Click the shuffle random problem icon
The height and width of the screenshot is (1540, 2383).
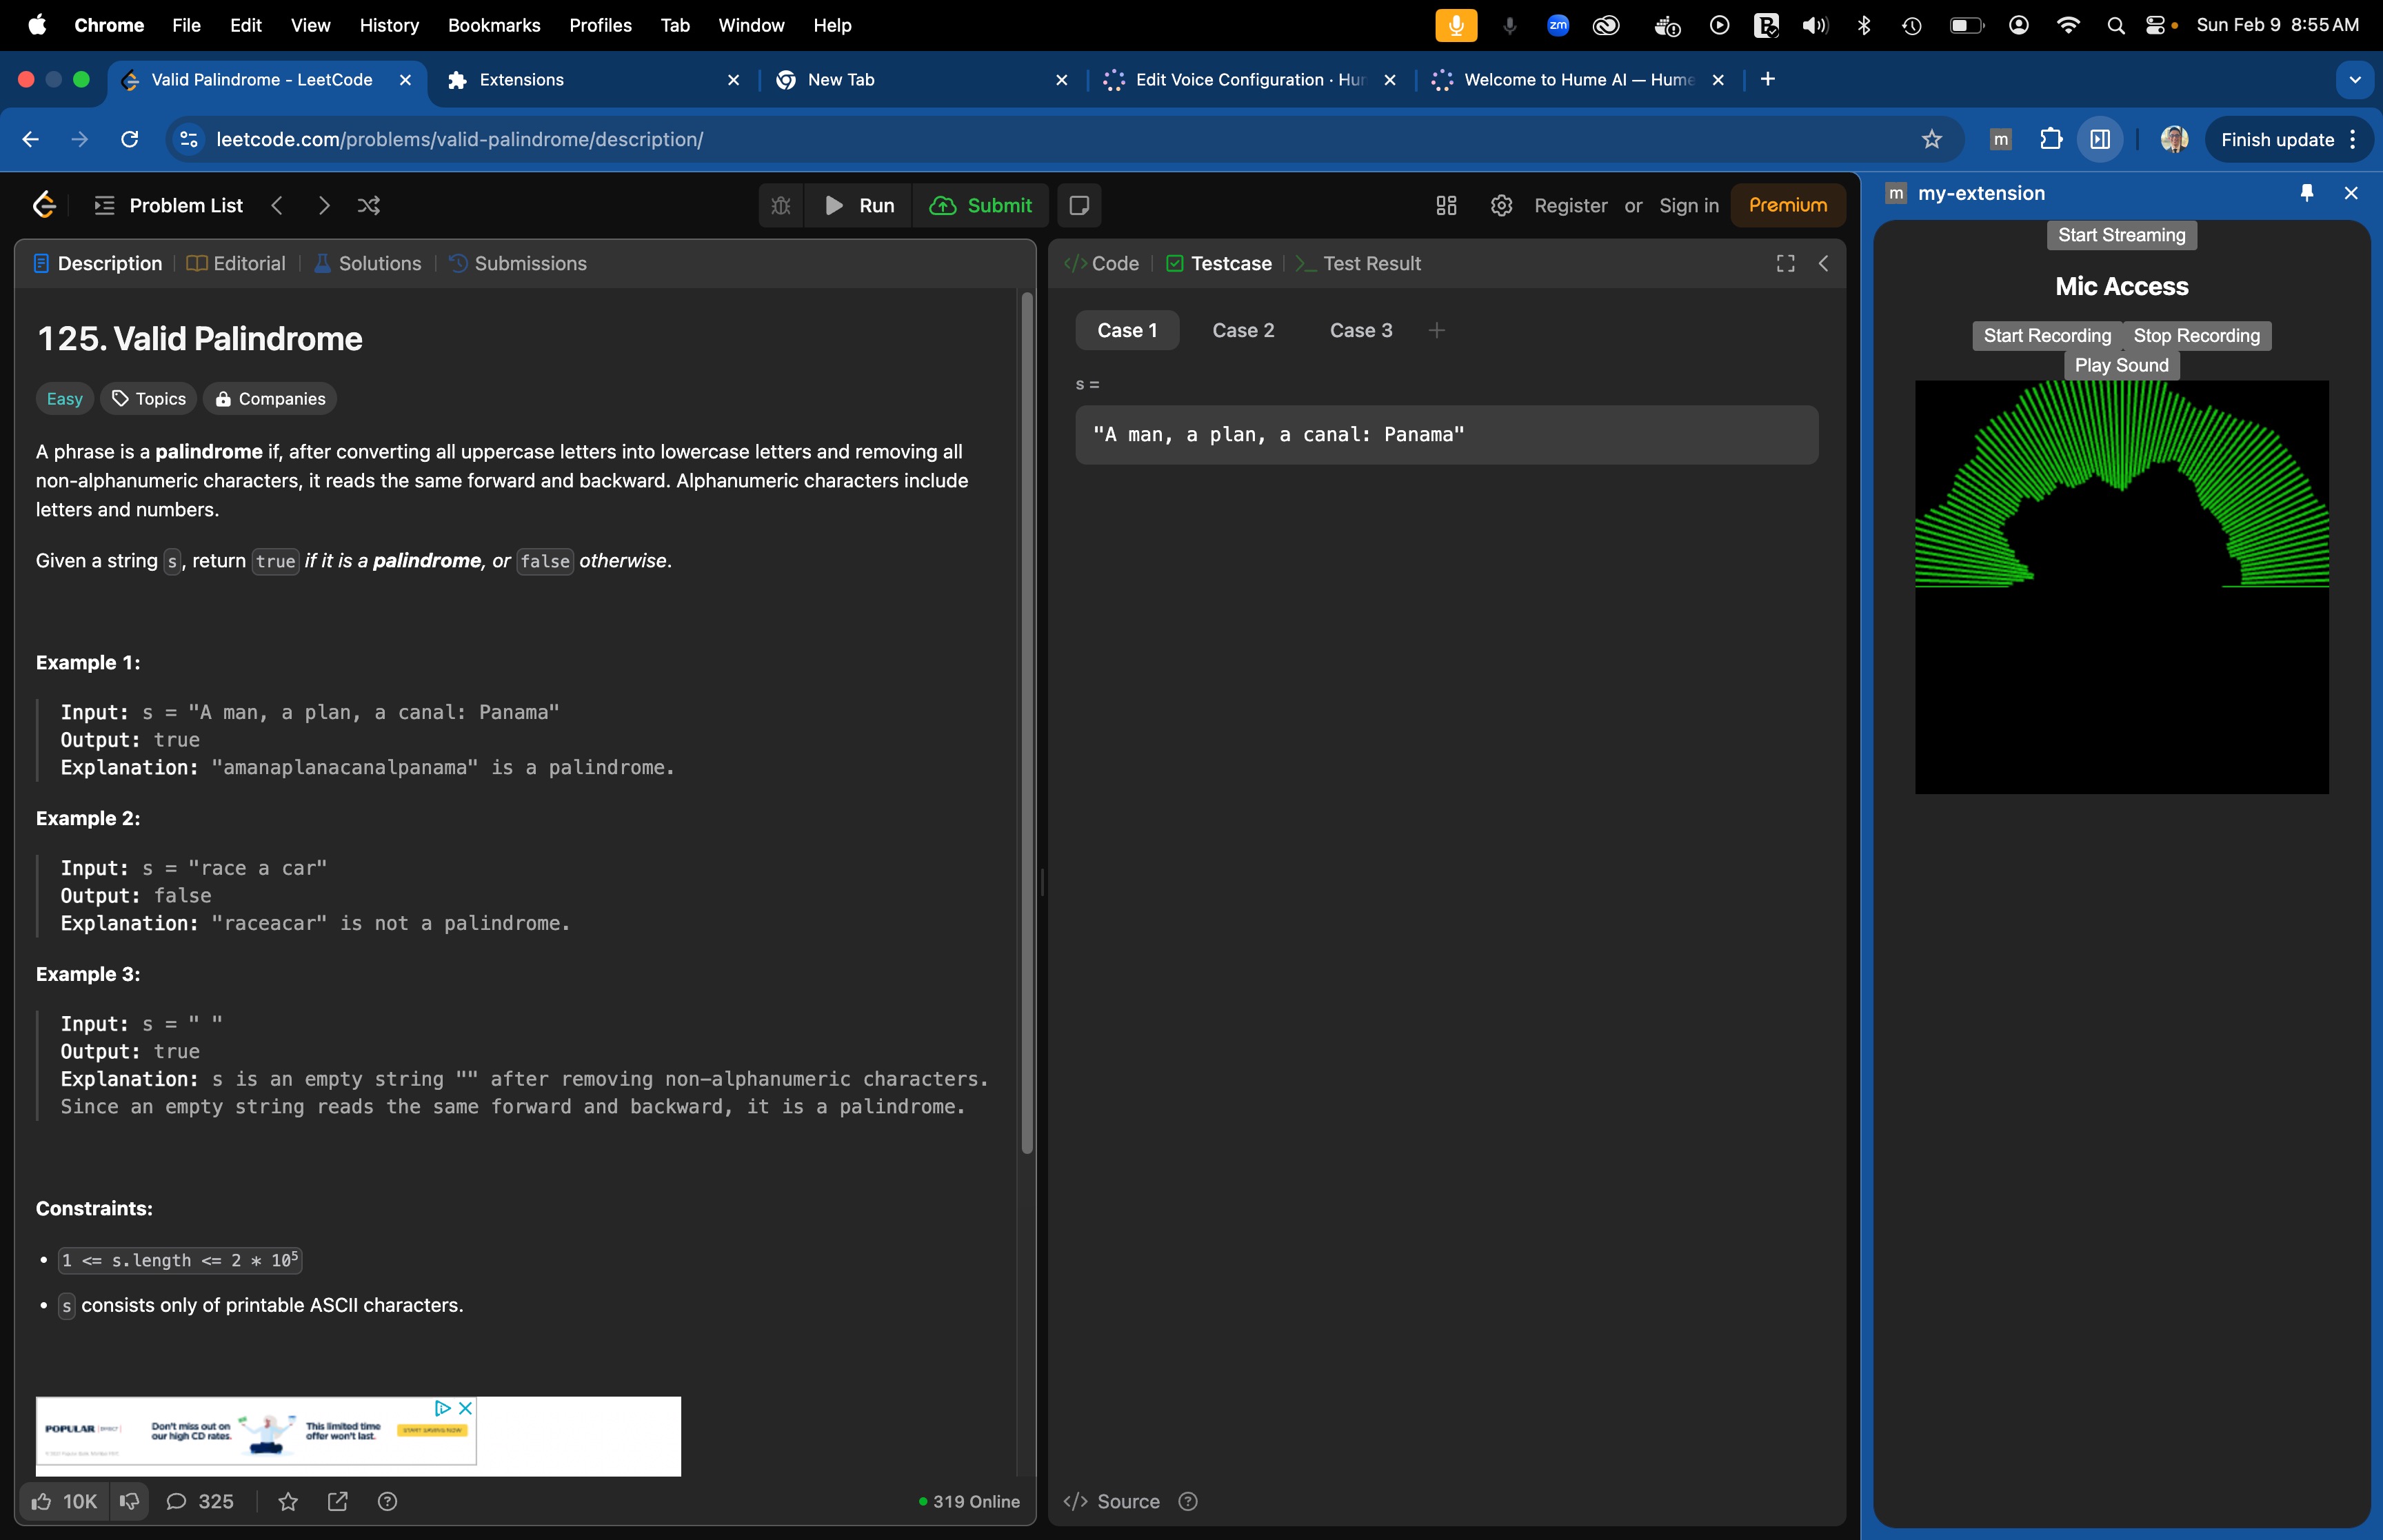[x=369, y=205]
